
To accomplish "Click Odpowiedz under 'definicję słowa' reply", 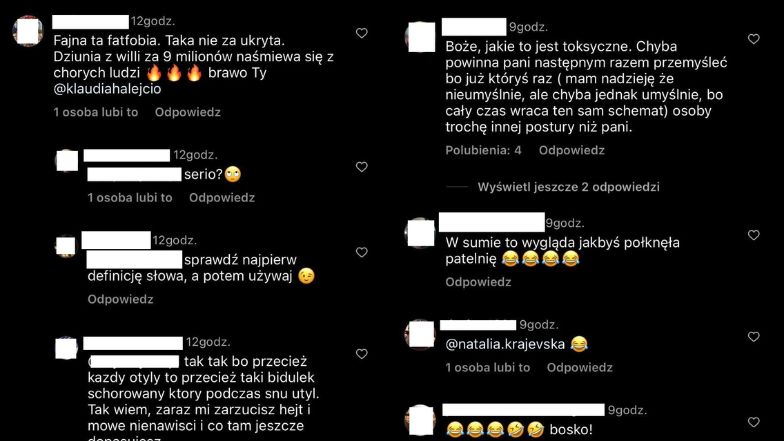I will point(120,299).
